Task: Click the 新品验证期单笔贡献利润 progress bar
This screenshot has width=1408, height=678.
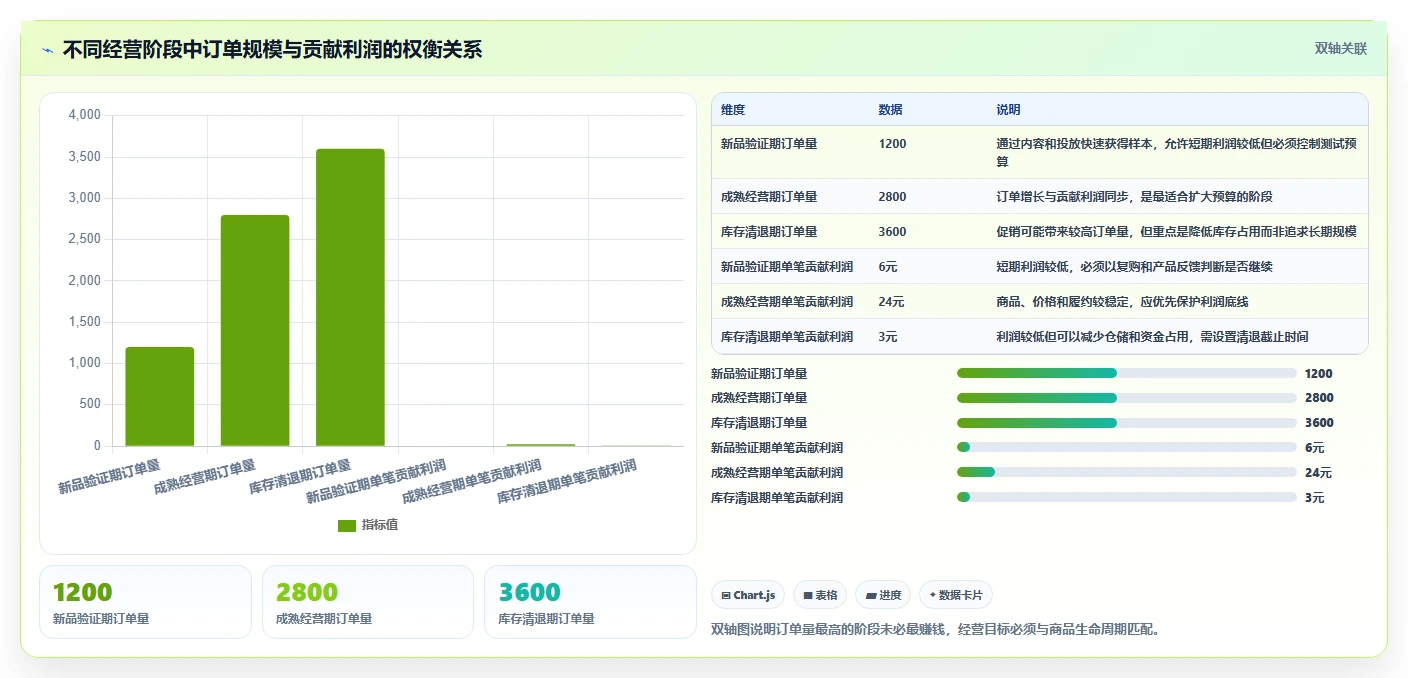Action: 1127,447
